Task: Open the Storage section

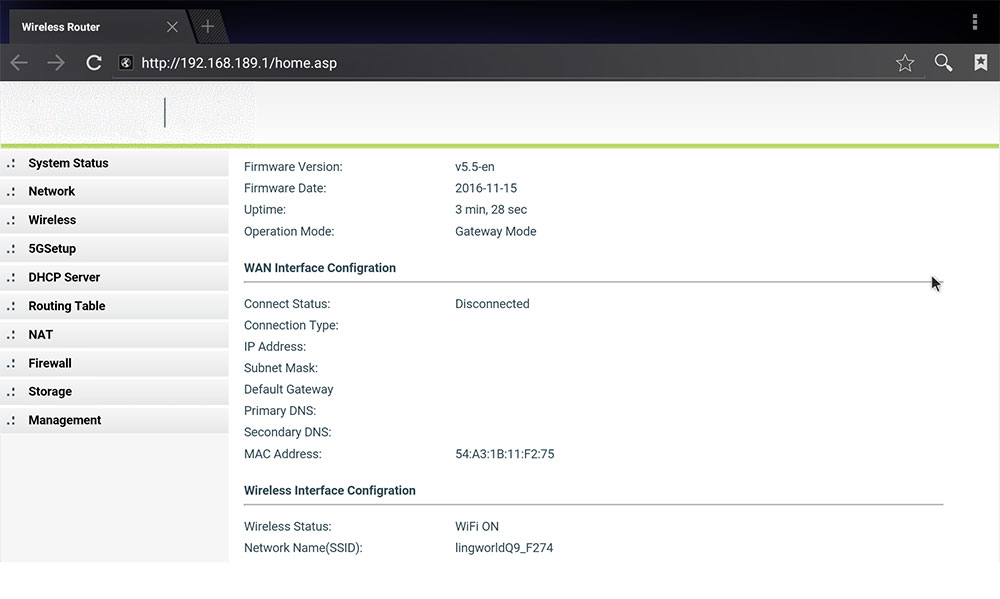Action: pyautogui.click(x=50, y=392)
